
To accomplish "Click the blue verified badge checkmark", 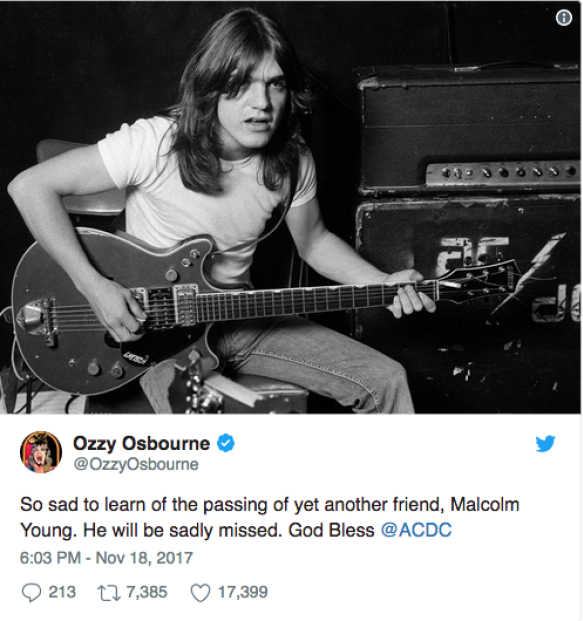I will [x=226, y=443].
